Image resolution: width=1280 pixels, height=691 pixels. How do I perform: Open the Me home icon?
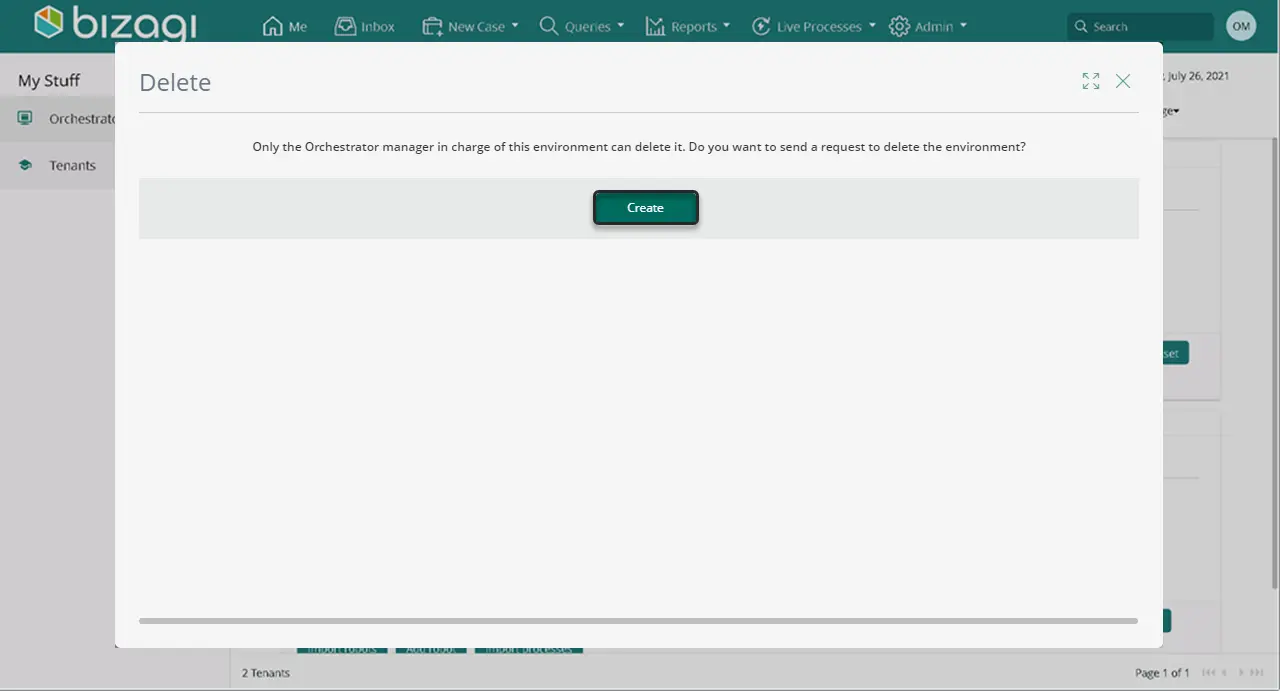[272, 26]
